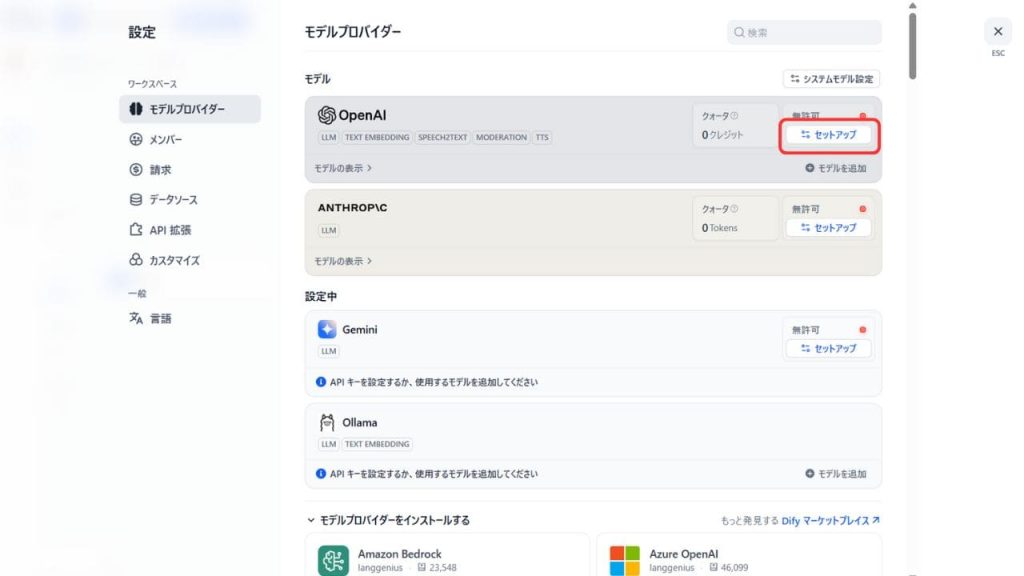Open 請求 billing section
The width and height of the screenshot is (1024, 576).
pyautogui.click(x=160, y=170)
